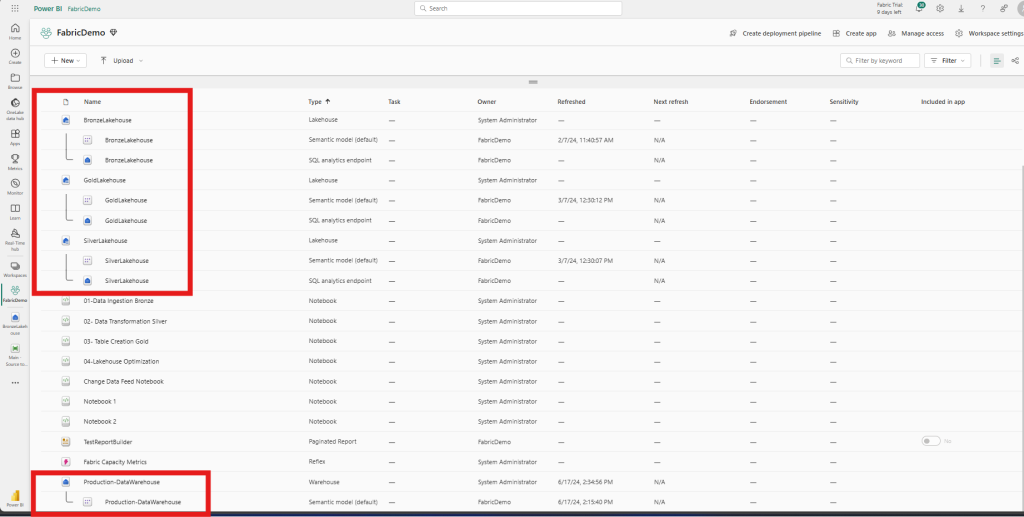This screenshot has width=1024, height=517.
Task: Open GoldLakehouse Lakehouse item
Action: 104,180
